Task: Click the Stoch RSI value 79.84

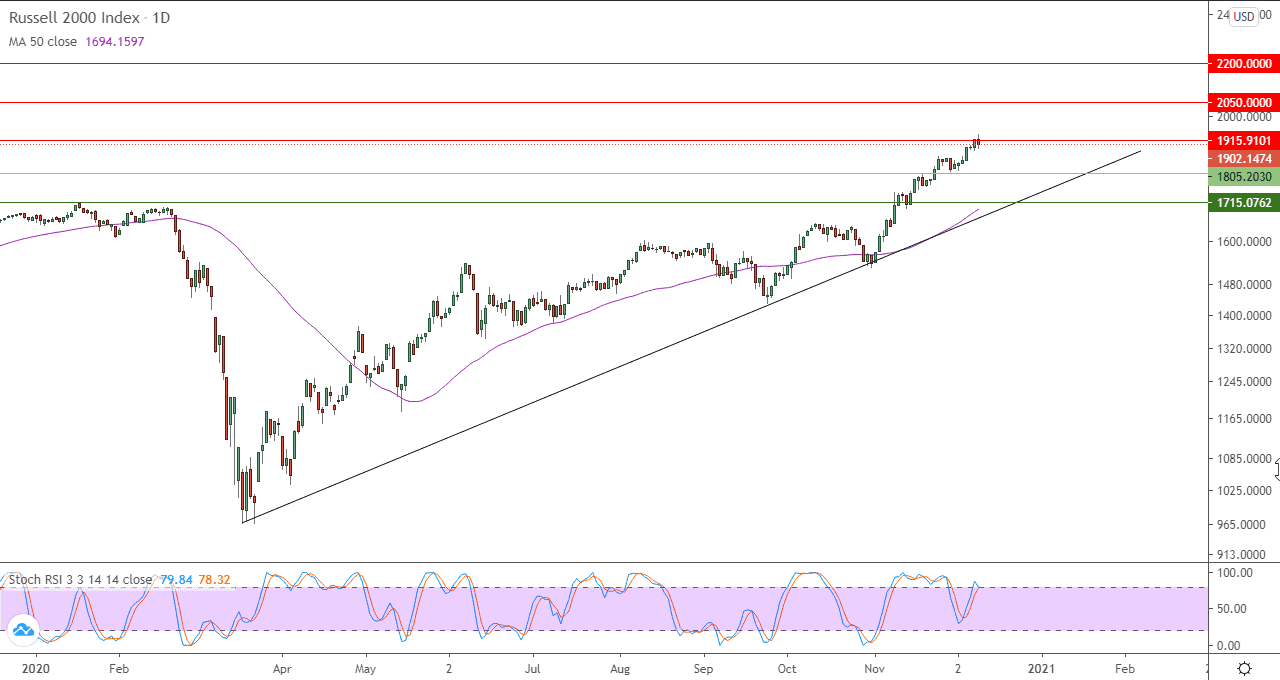Action: point(175,579)
